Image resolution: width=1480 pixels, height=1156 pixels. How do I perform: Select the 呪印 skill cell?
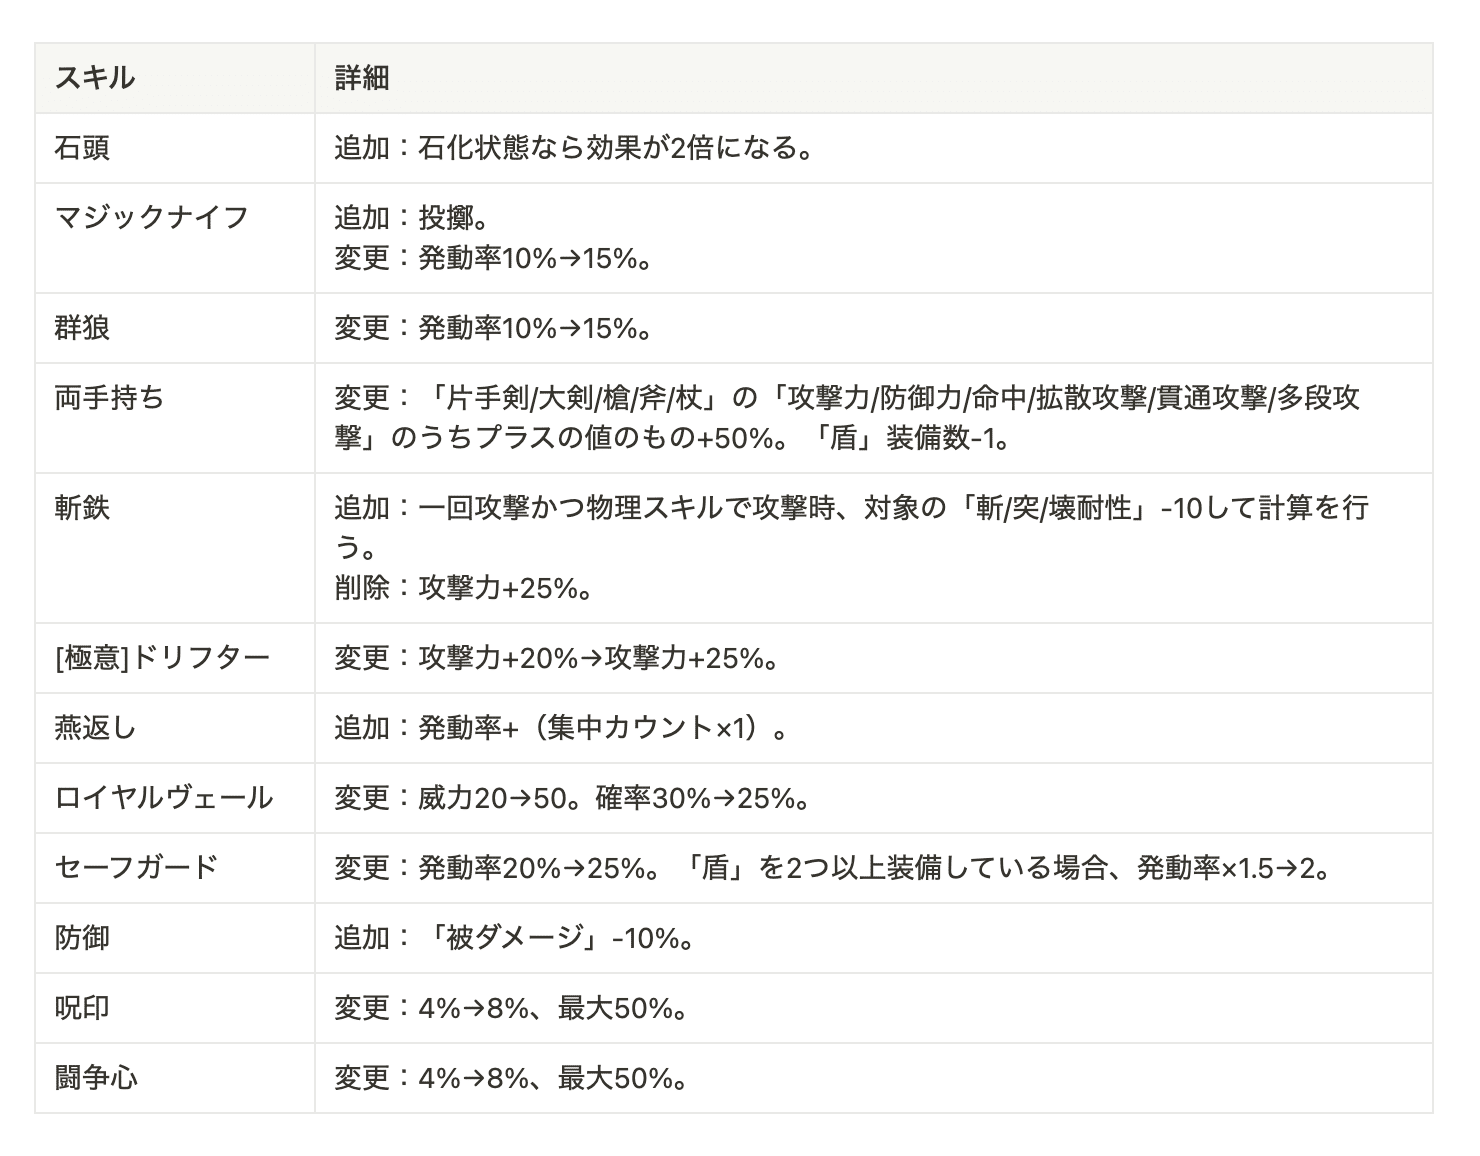(175, 1008)
